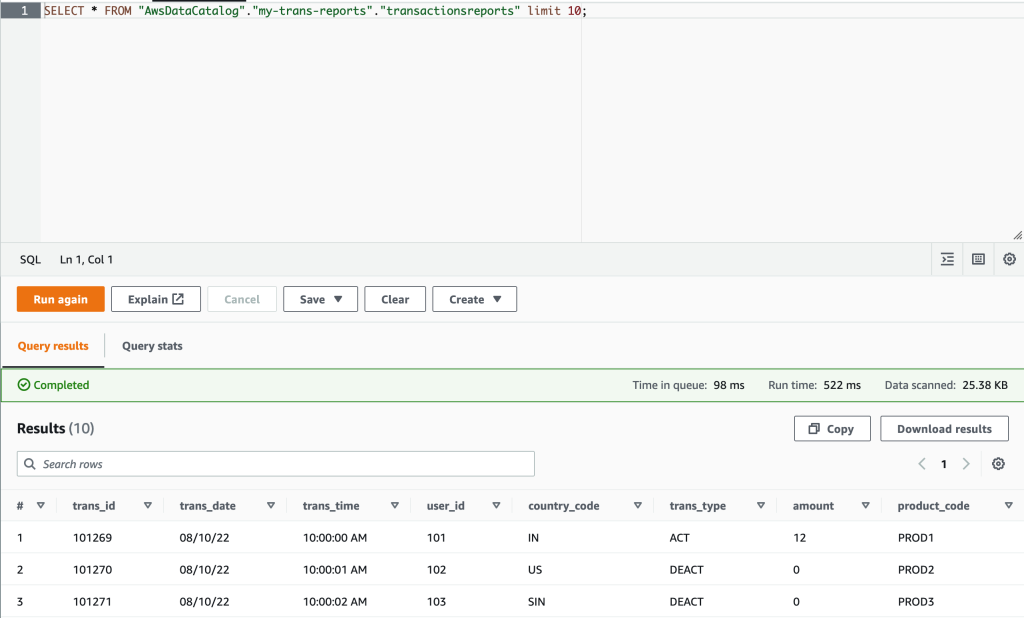Image resolution: width=1024 pixels, height=618 pixels.
Task: Click the next page arrow in pagination
Action: coord(966,464)
